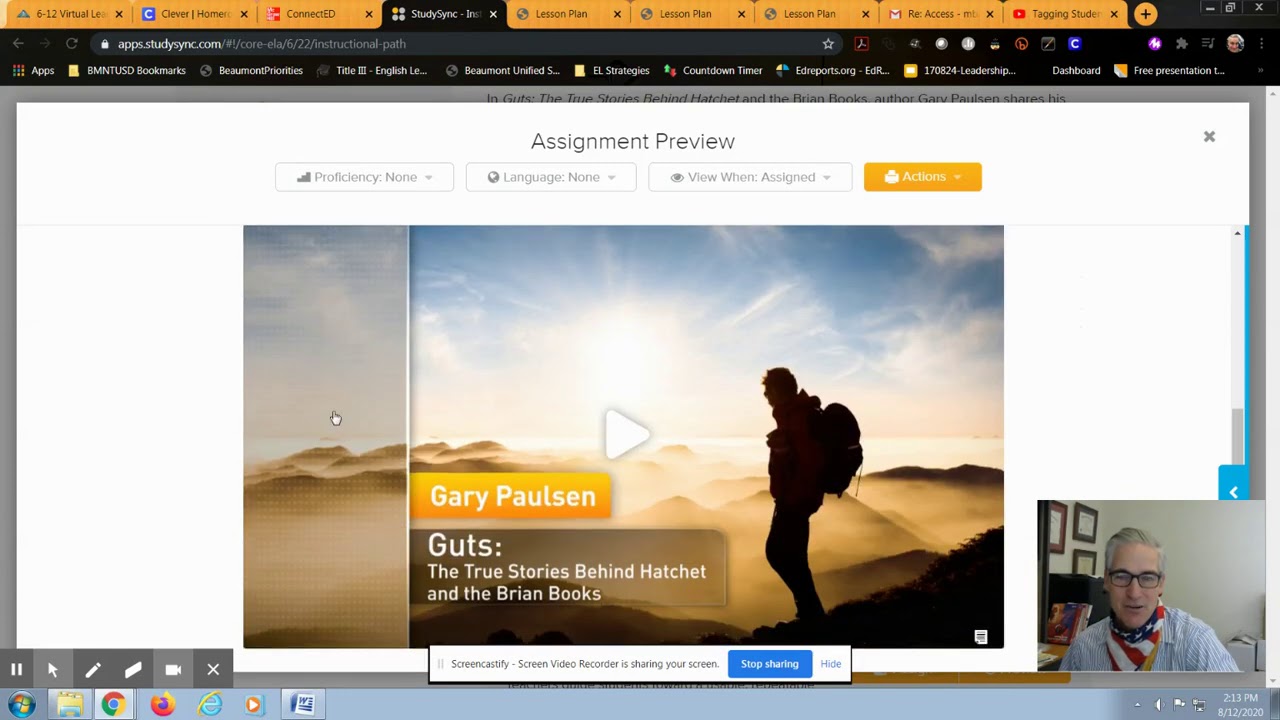Click the address bar URL

(x=261, y=44)
